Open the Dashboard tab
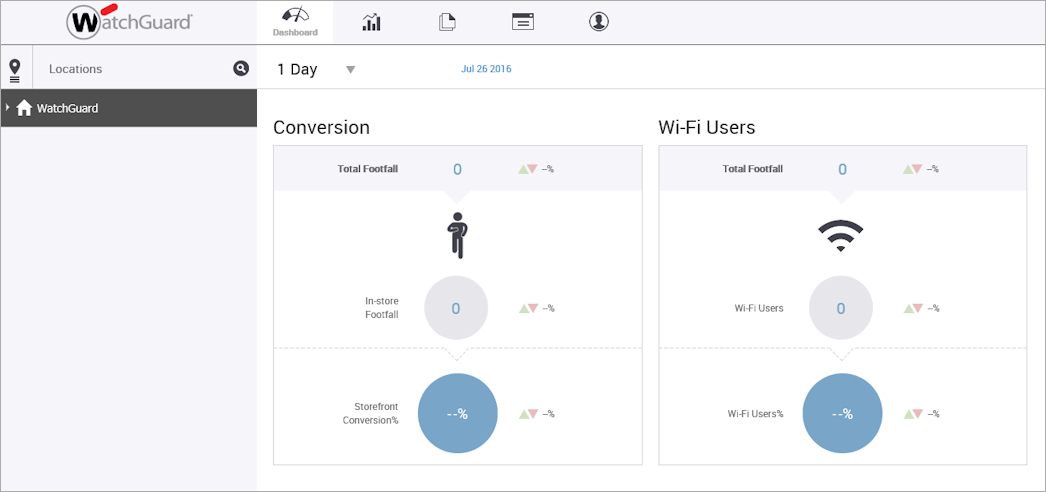1046x492 pixels. 295,23
